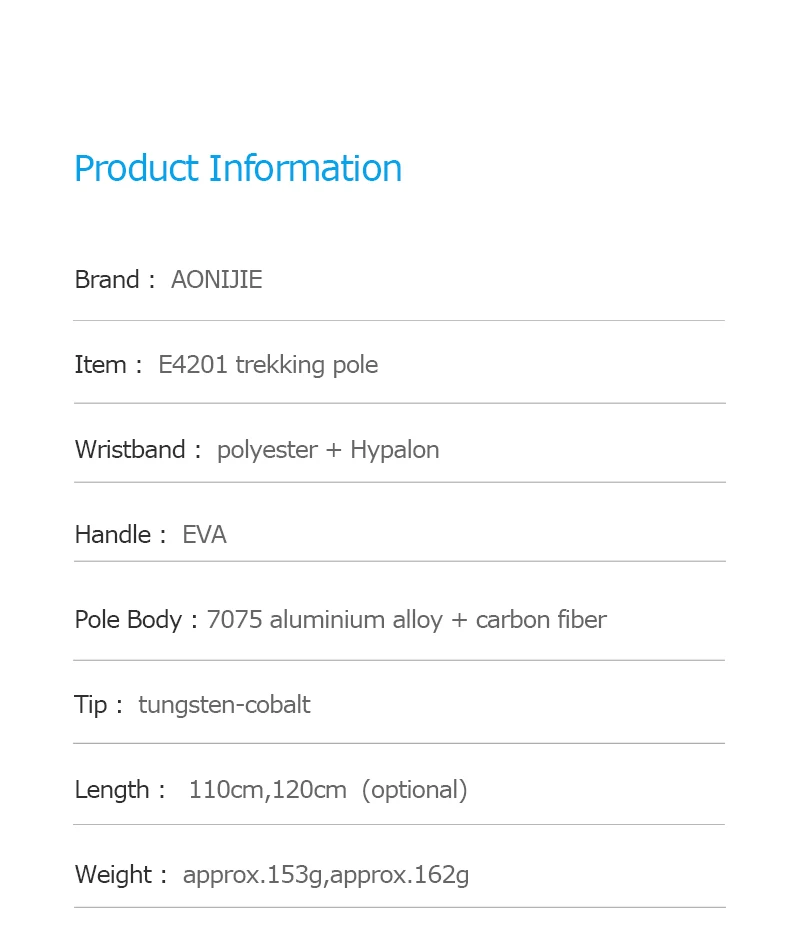Click the Tip label
790x932 pixels.
coord(91,705)
